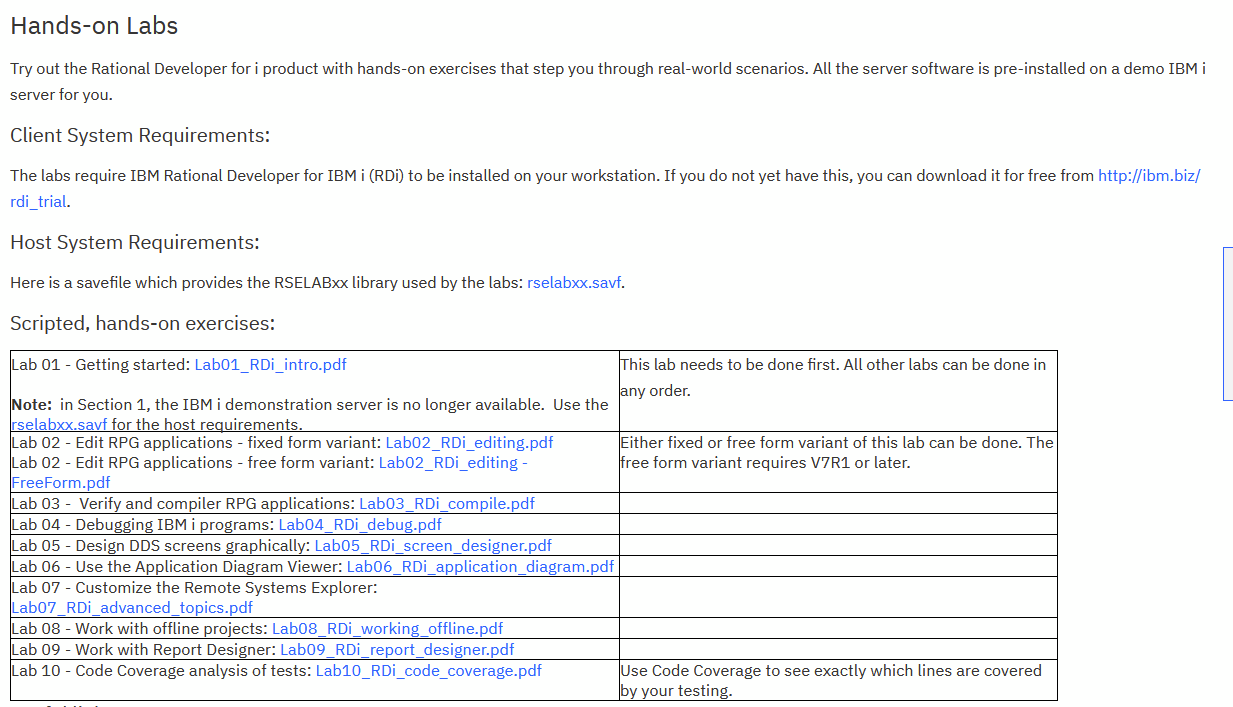Click the side panel handle at right edge
This screenshot has height=707, width=1233.
click(1228, 324)
